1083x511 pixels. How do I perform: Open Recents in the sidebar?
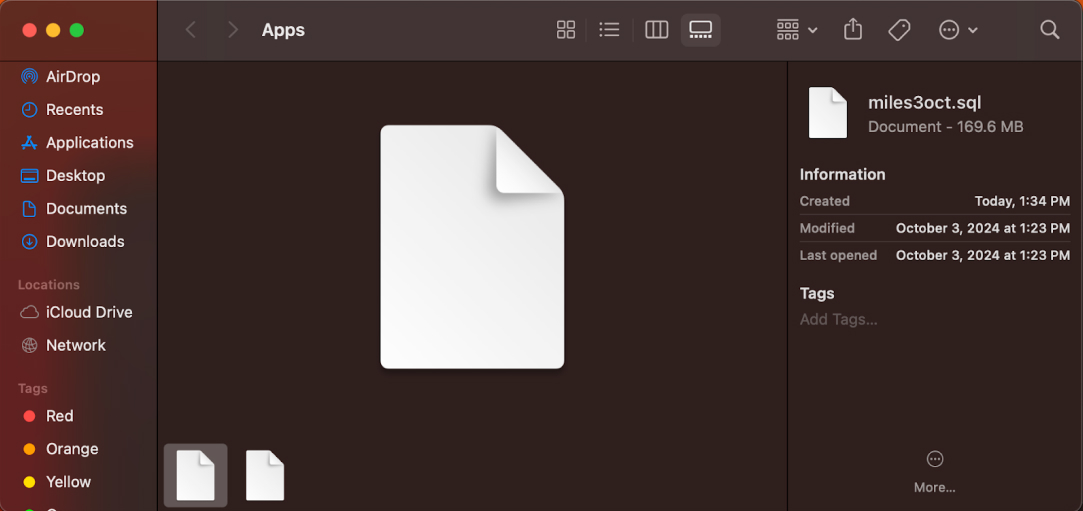click(x=74, y=110)
